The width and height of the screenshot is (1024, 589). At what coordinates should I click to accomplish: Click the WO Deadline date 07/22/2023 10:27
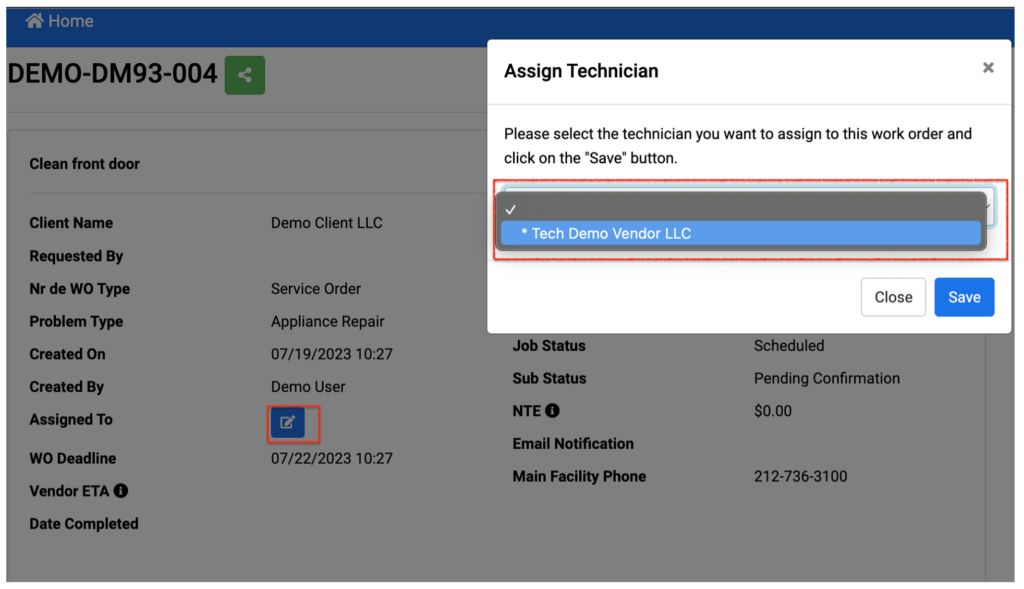tap(332, 458)
